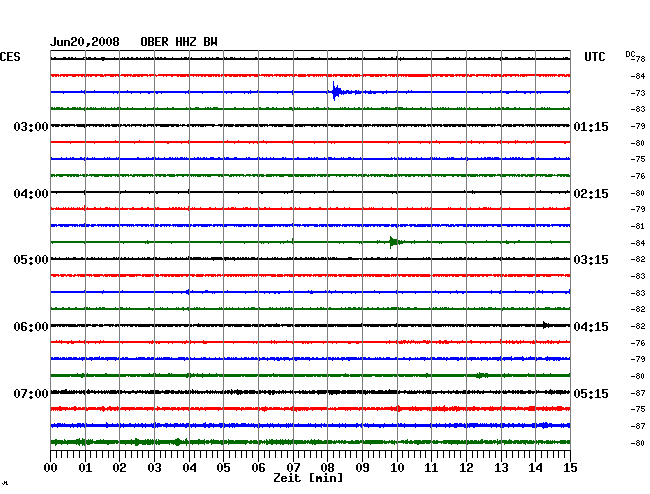This screenshot has height=494, width=650.
Task: Select the 05:00 local time label
Action: click(31, 260)
